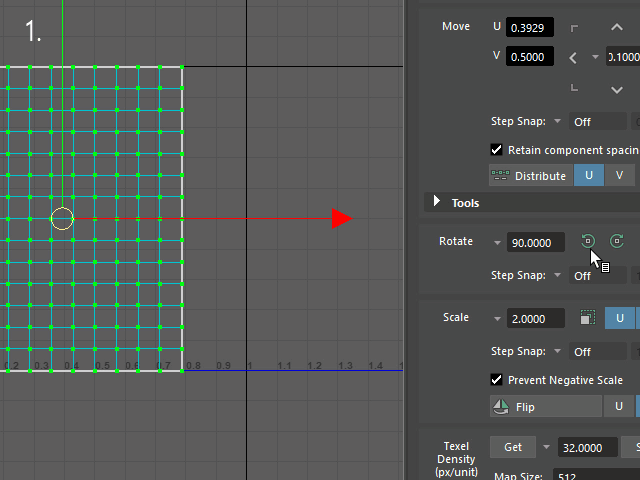This screenshot has width=640, height=480.
Task: Uncheck Retain component spacing
Action: [x=497, y=150]
